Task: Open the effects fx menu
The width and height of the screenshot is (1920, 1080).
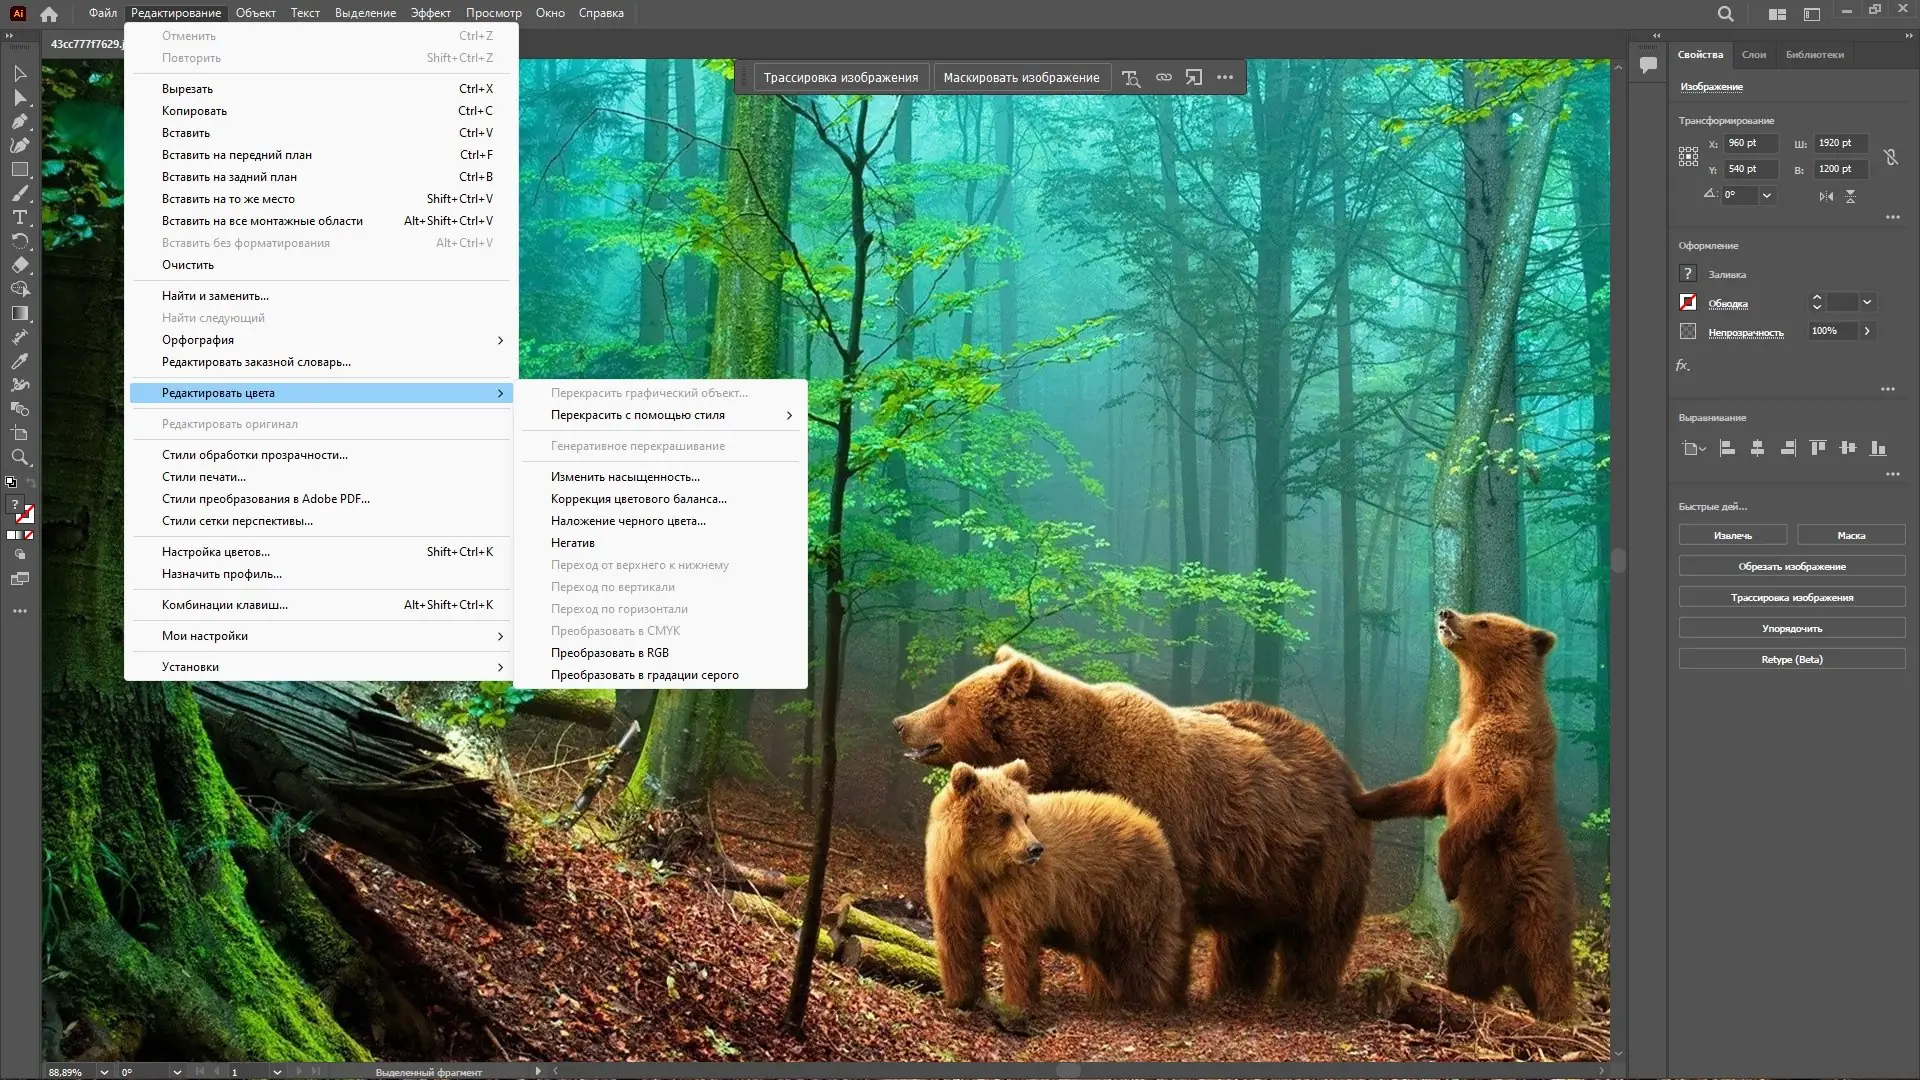Action: 1683,366
